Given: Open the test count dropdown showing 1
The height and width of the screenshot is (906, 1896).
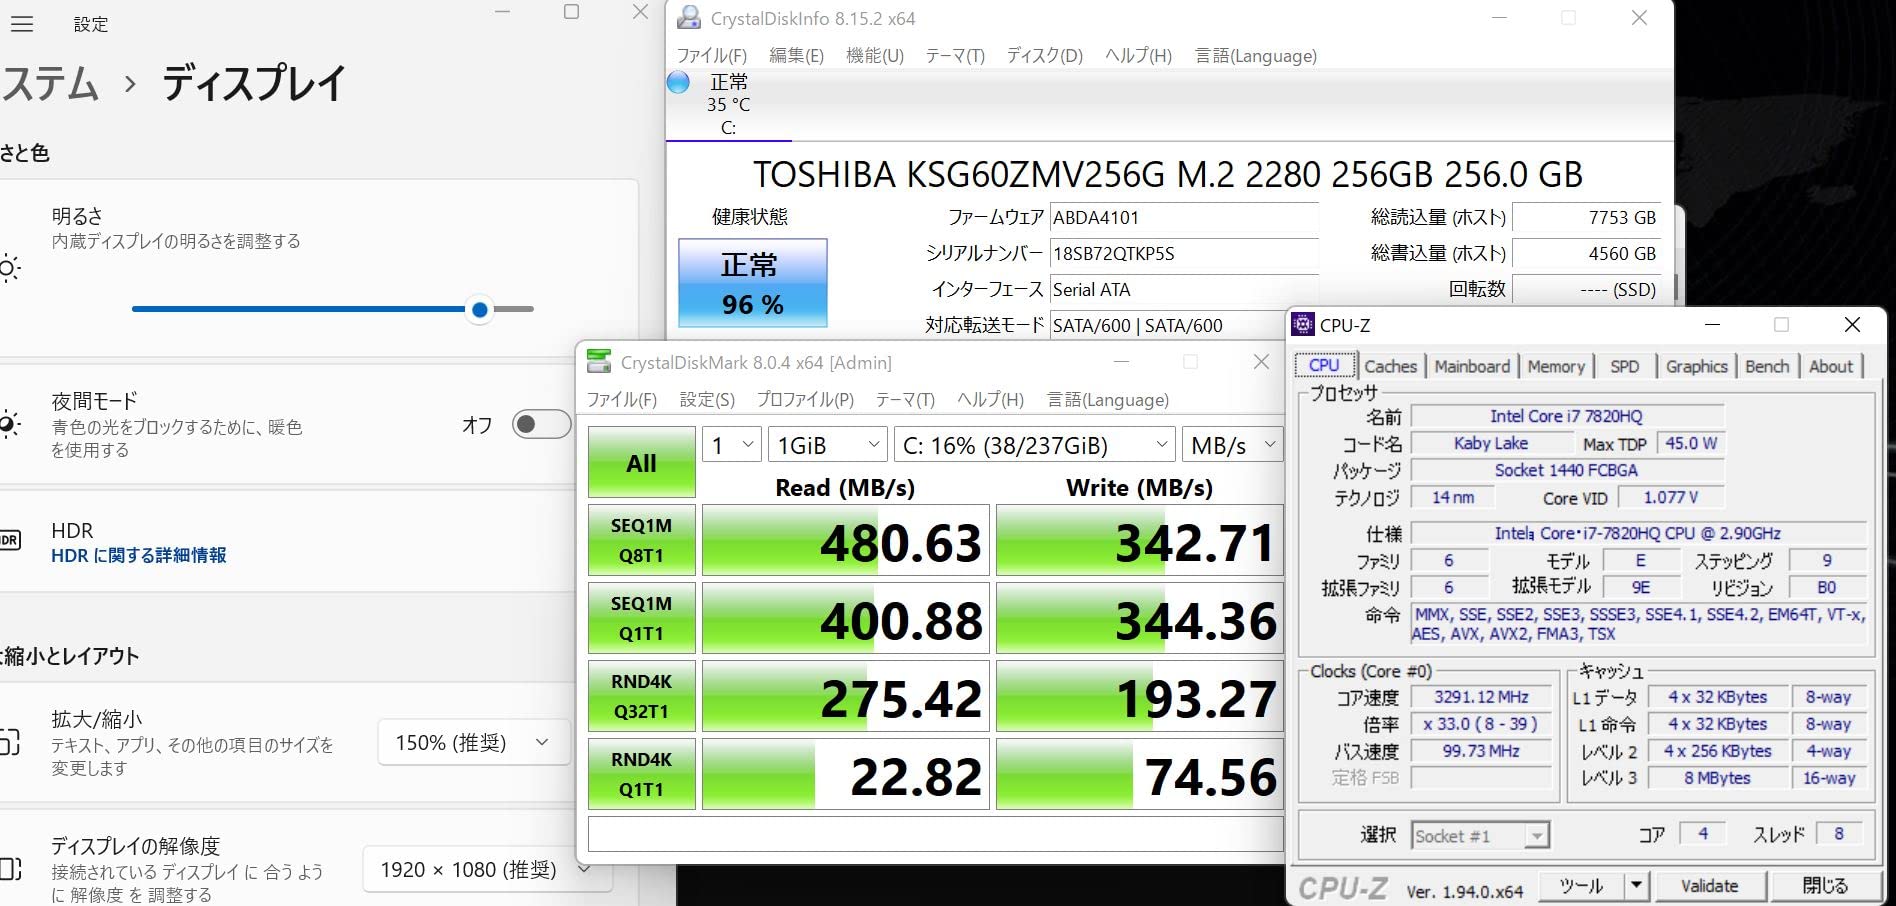Looking at the screenshot, I should [x=732, y=445].
